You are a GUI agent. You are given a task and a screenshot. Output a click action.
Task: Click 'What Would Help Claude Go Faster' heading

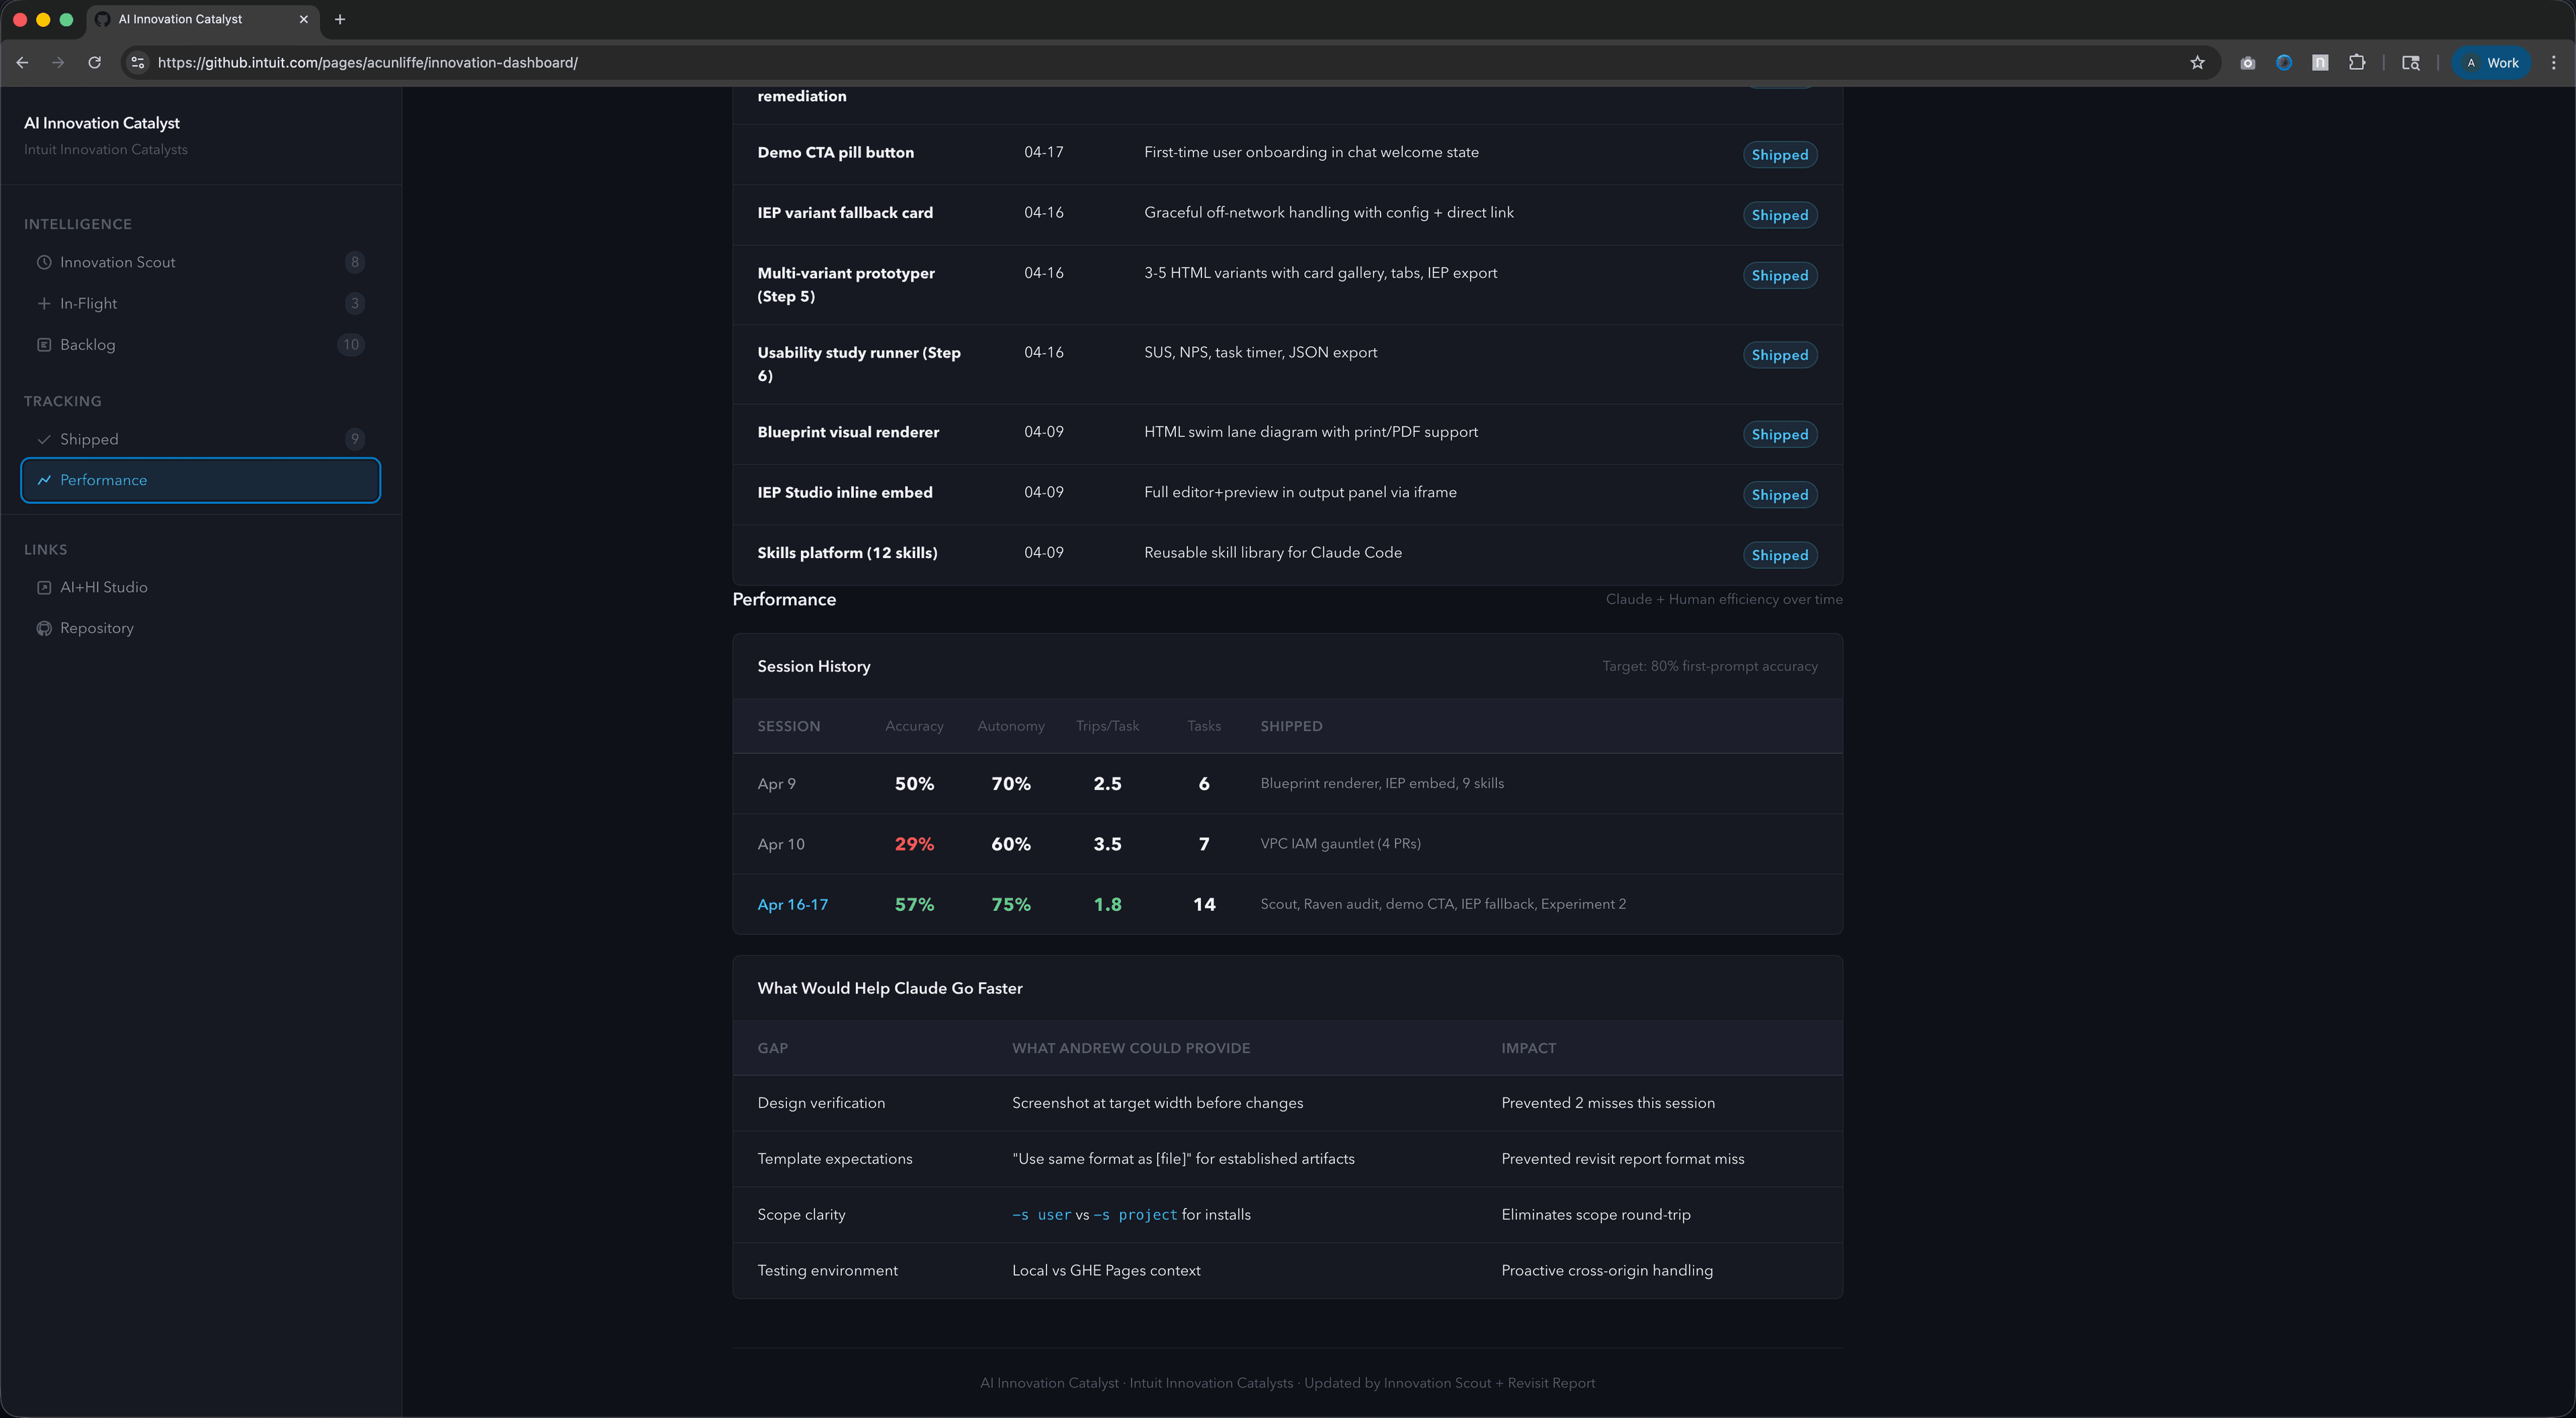[x=889, y=988]
